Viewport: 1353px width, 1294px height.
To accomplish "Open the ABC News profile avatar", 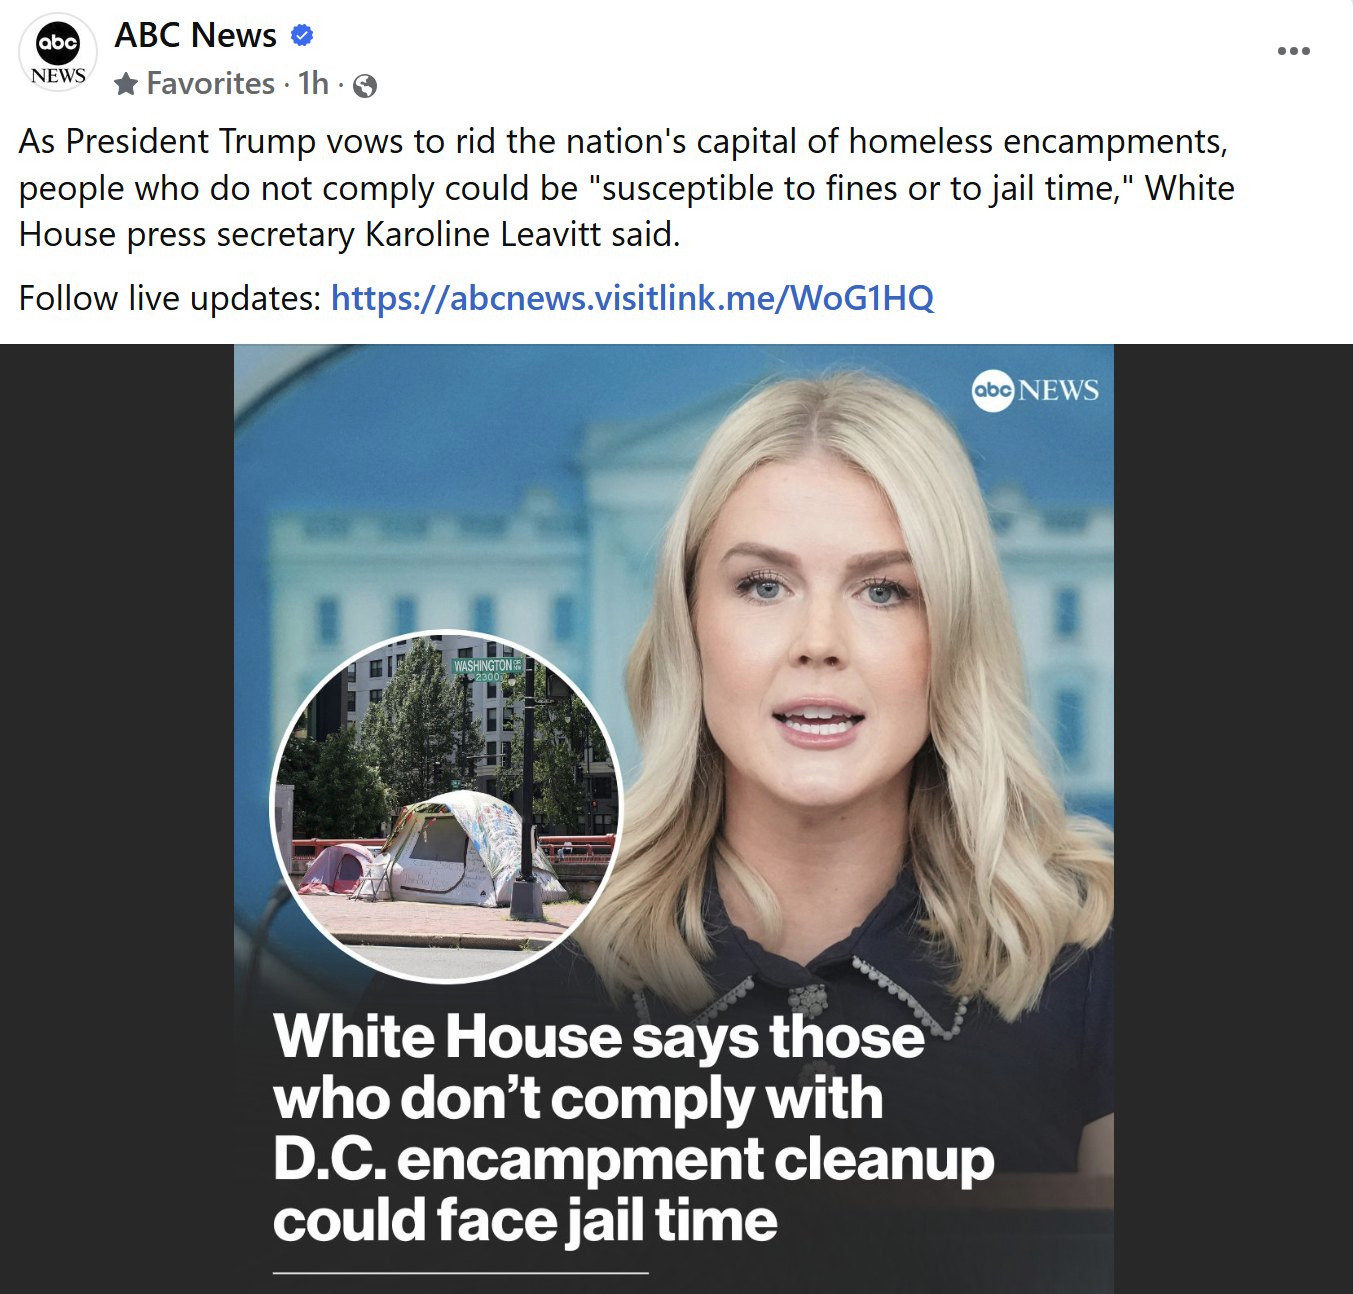I will (58, 54).
